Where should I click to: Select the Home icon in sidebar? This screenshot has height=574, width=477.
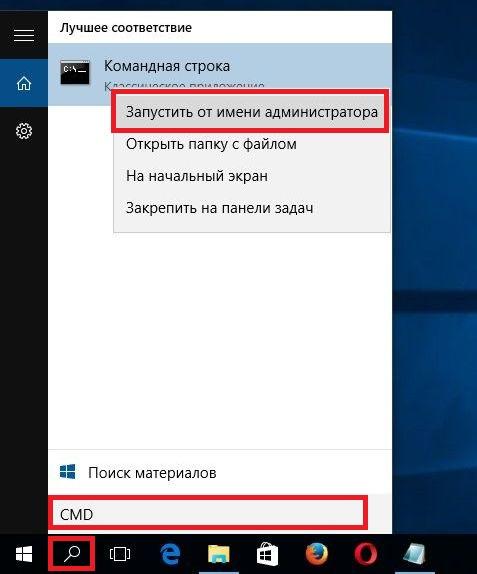[24, 83]
